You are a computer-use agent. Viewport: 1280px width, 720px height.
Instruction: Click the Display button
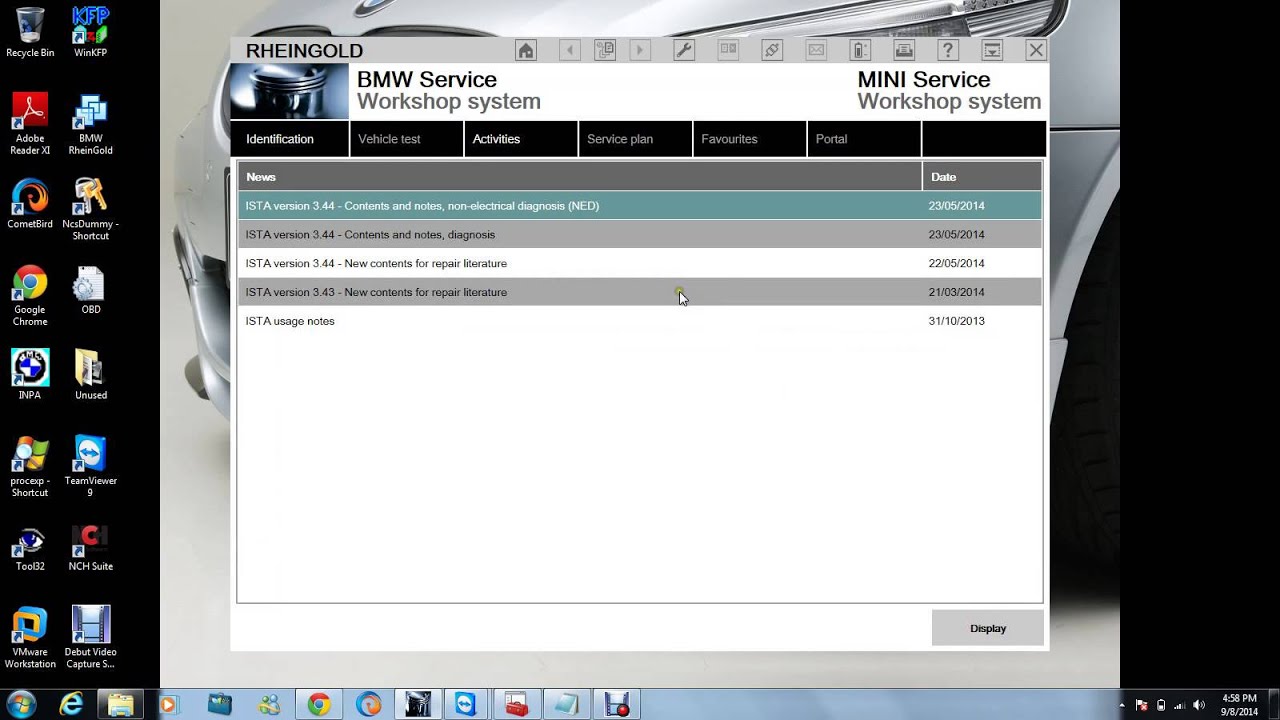click(988, 628)
